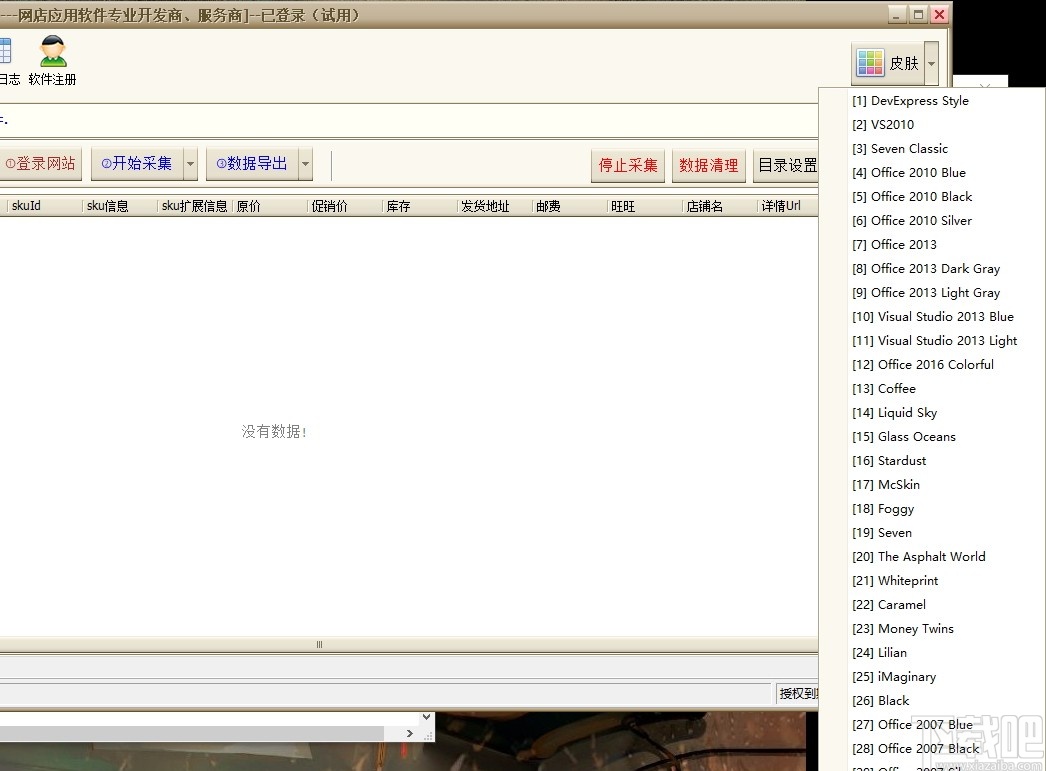Viewport: 1046px width, 771px height.
Task: Click the 停止采集 button
Action: 628,165
